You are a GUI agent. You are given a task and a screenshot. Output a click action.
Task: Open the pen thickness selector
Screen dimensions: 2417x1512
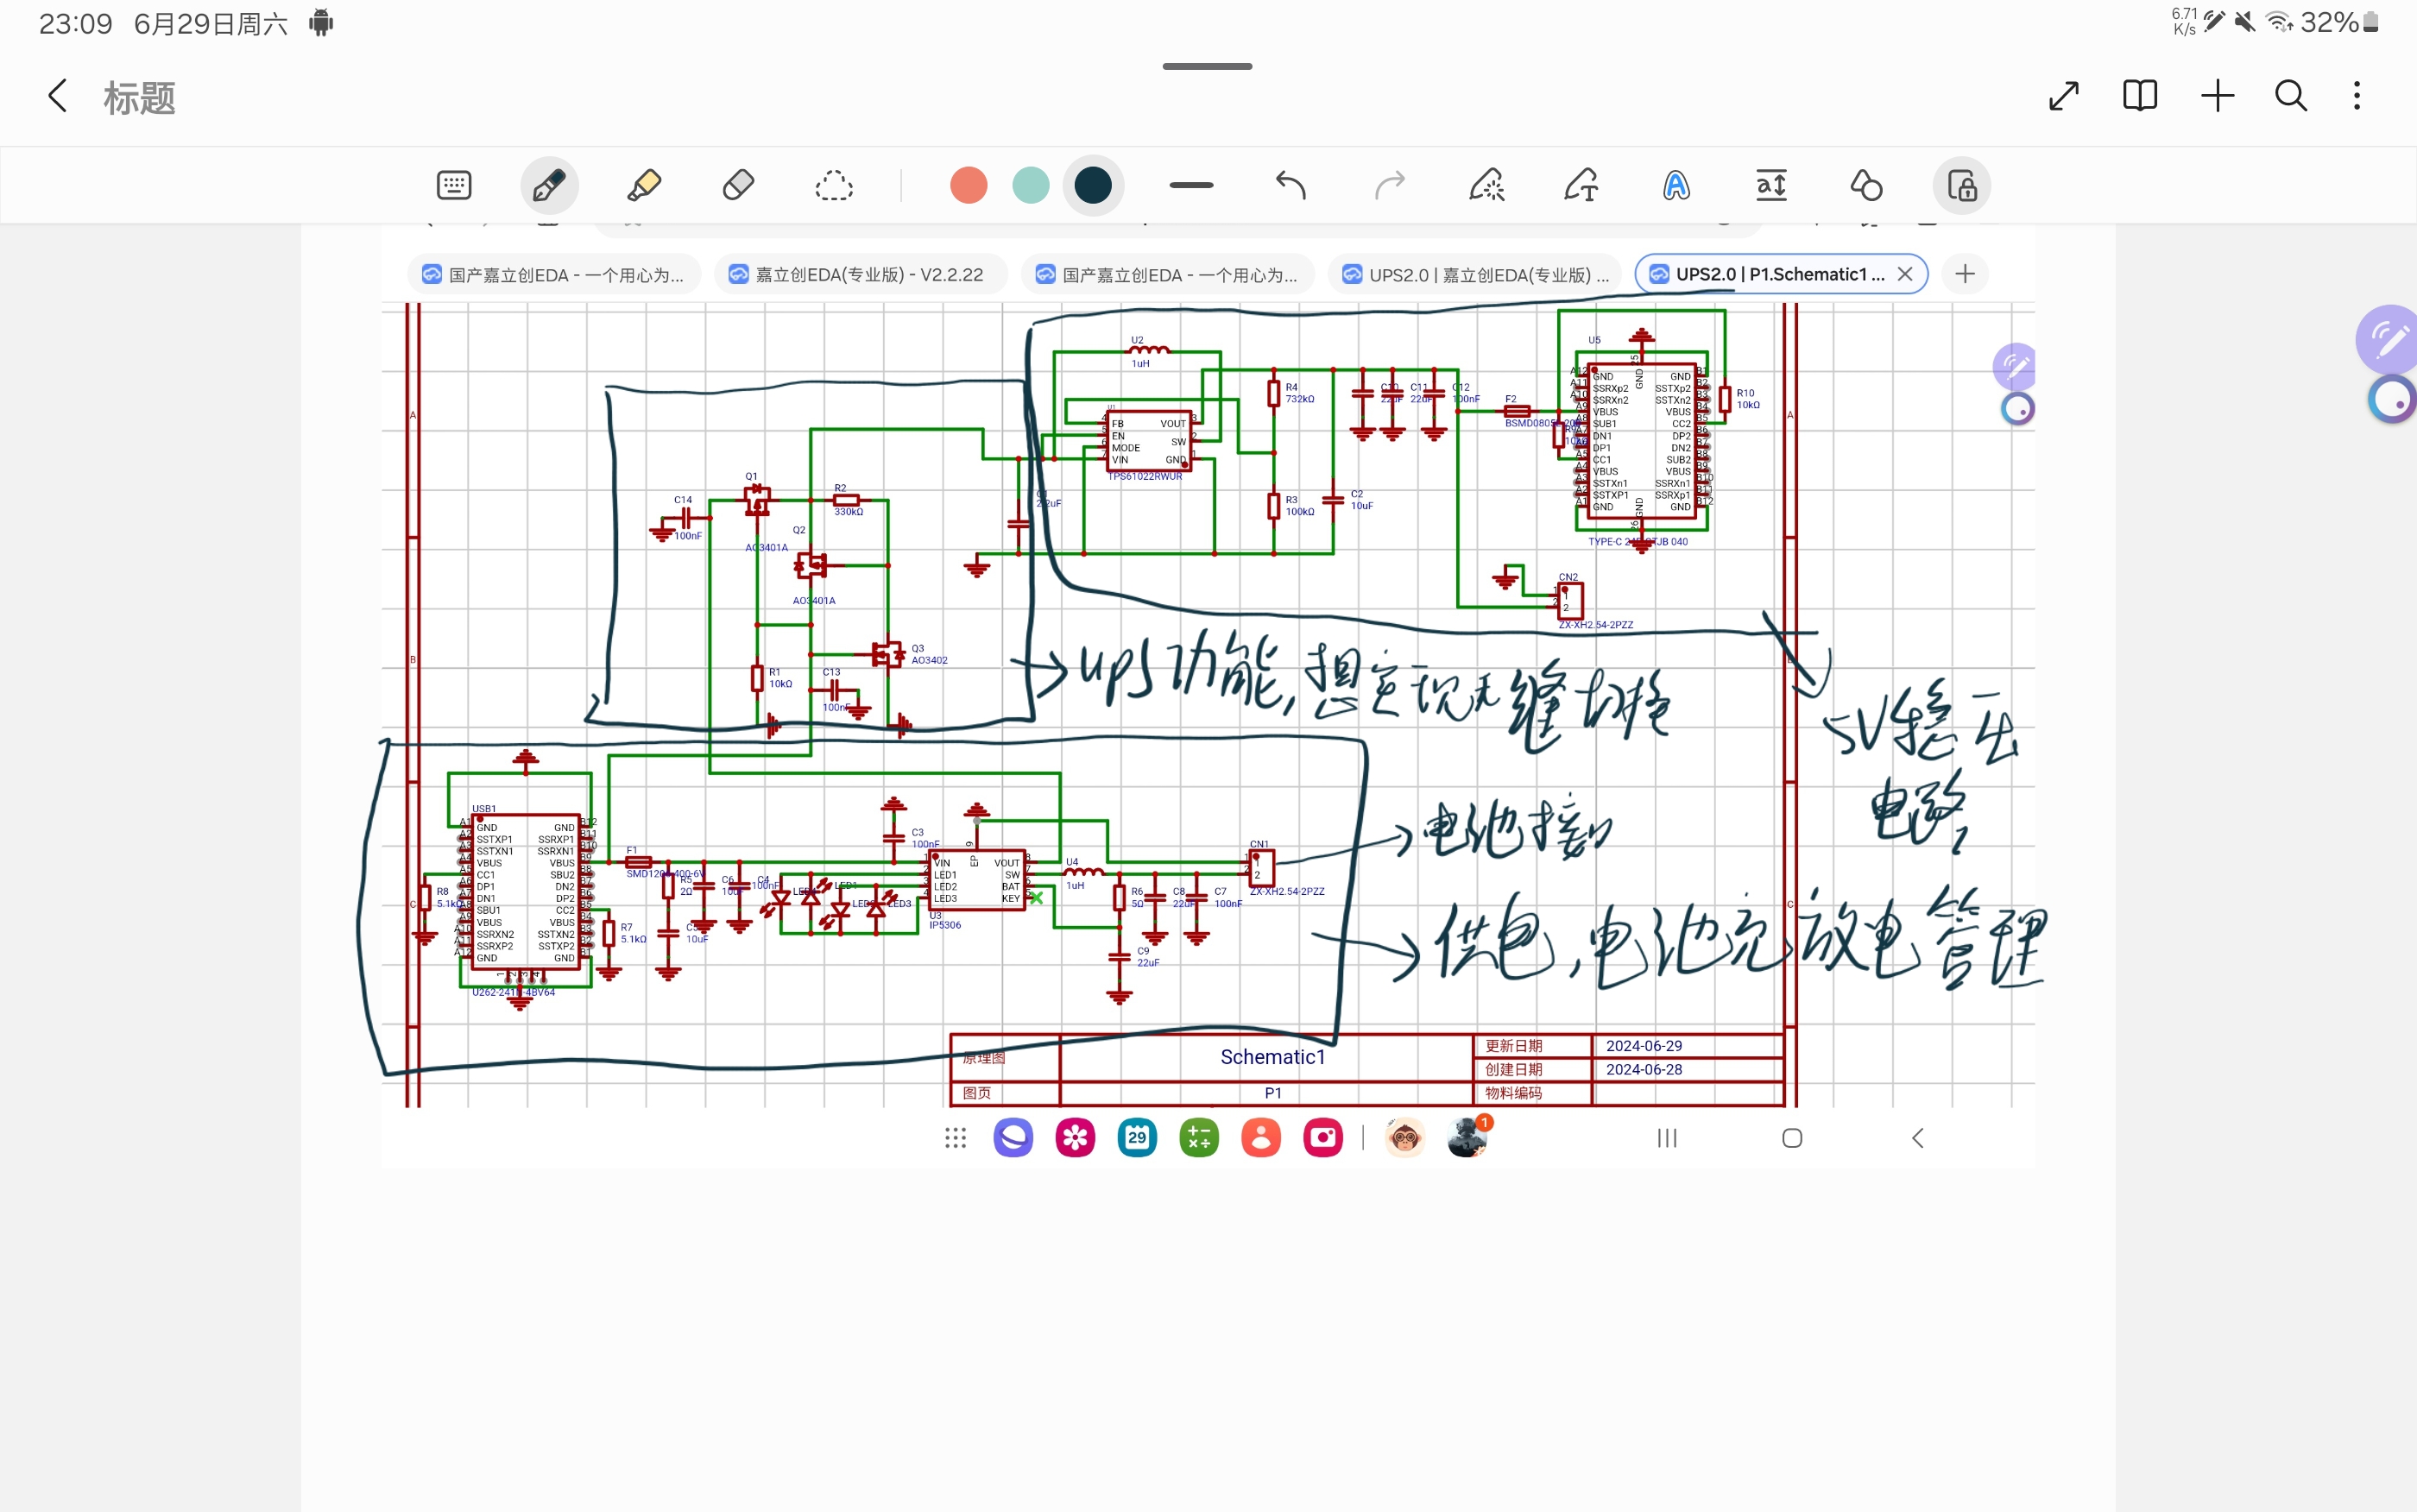[x=1191, y=185]
